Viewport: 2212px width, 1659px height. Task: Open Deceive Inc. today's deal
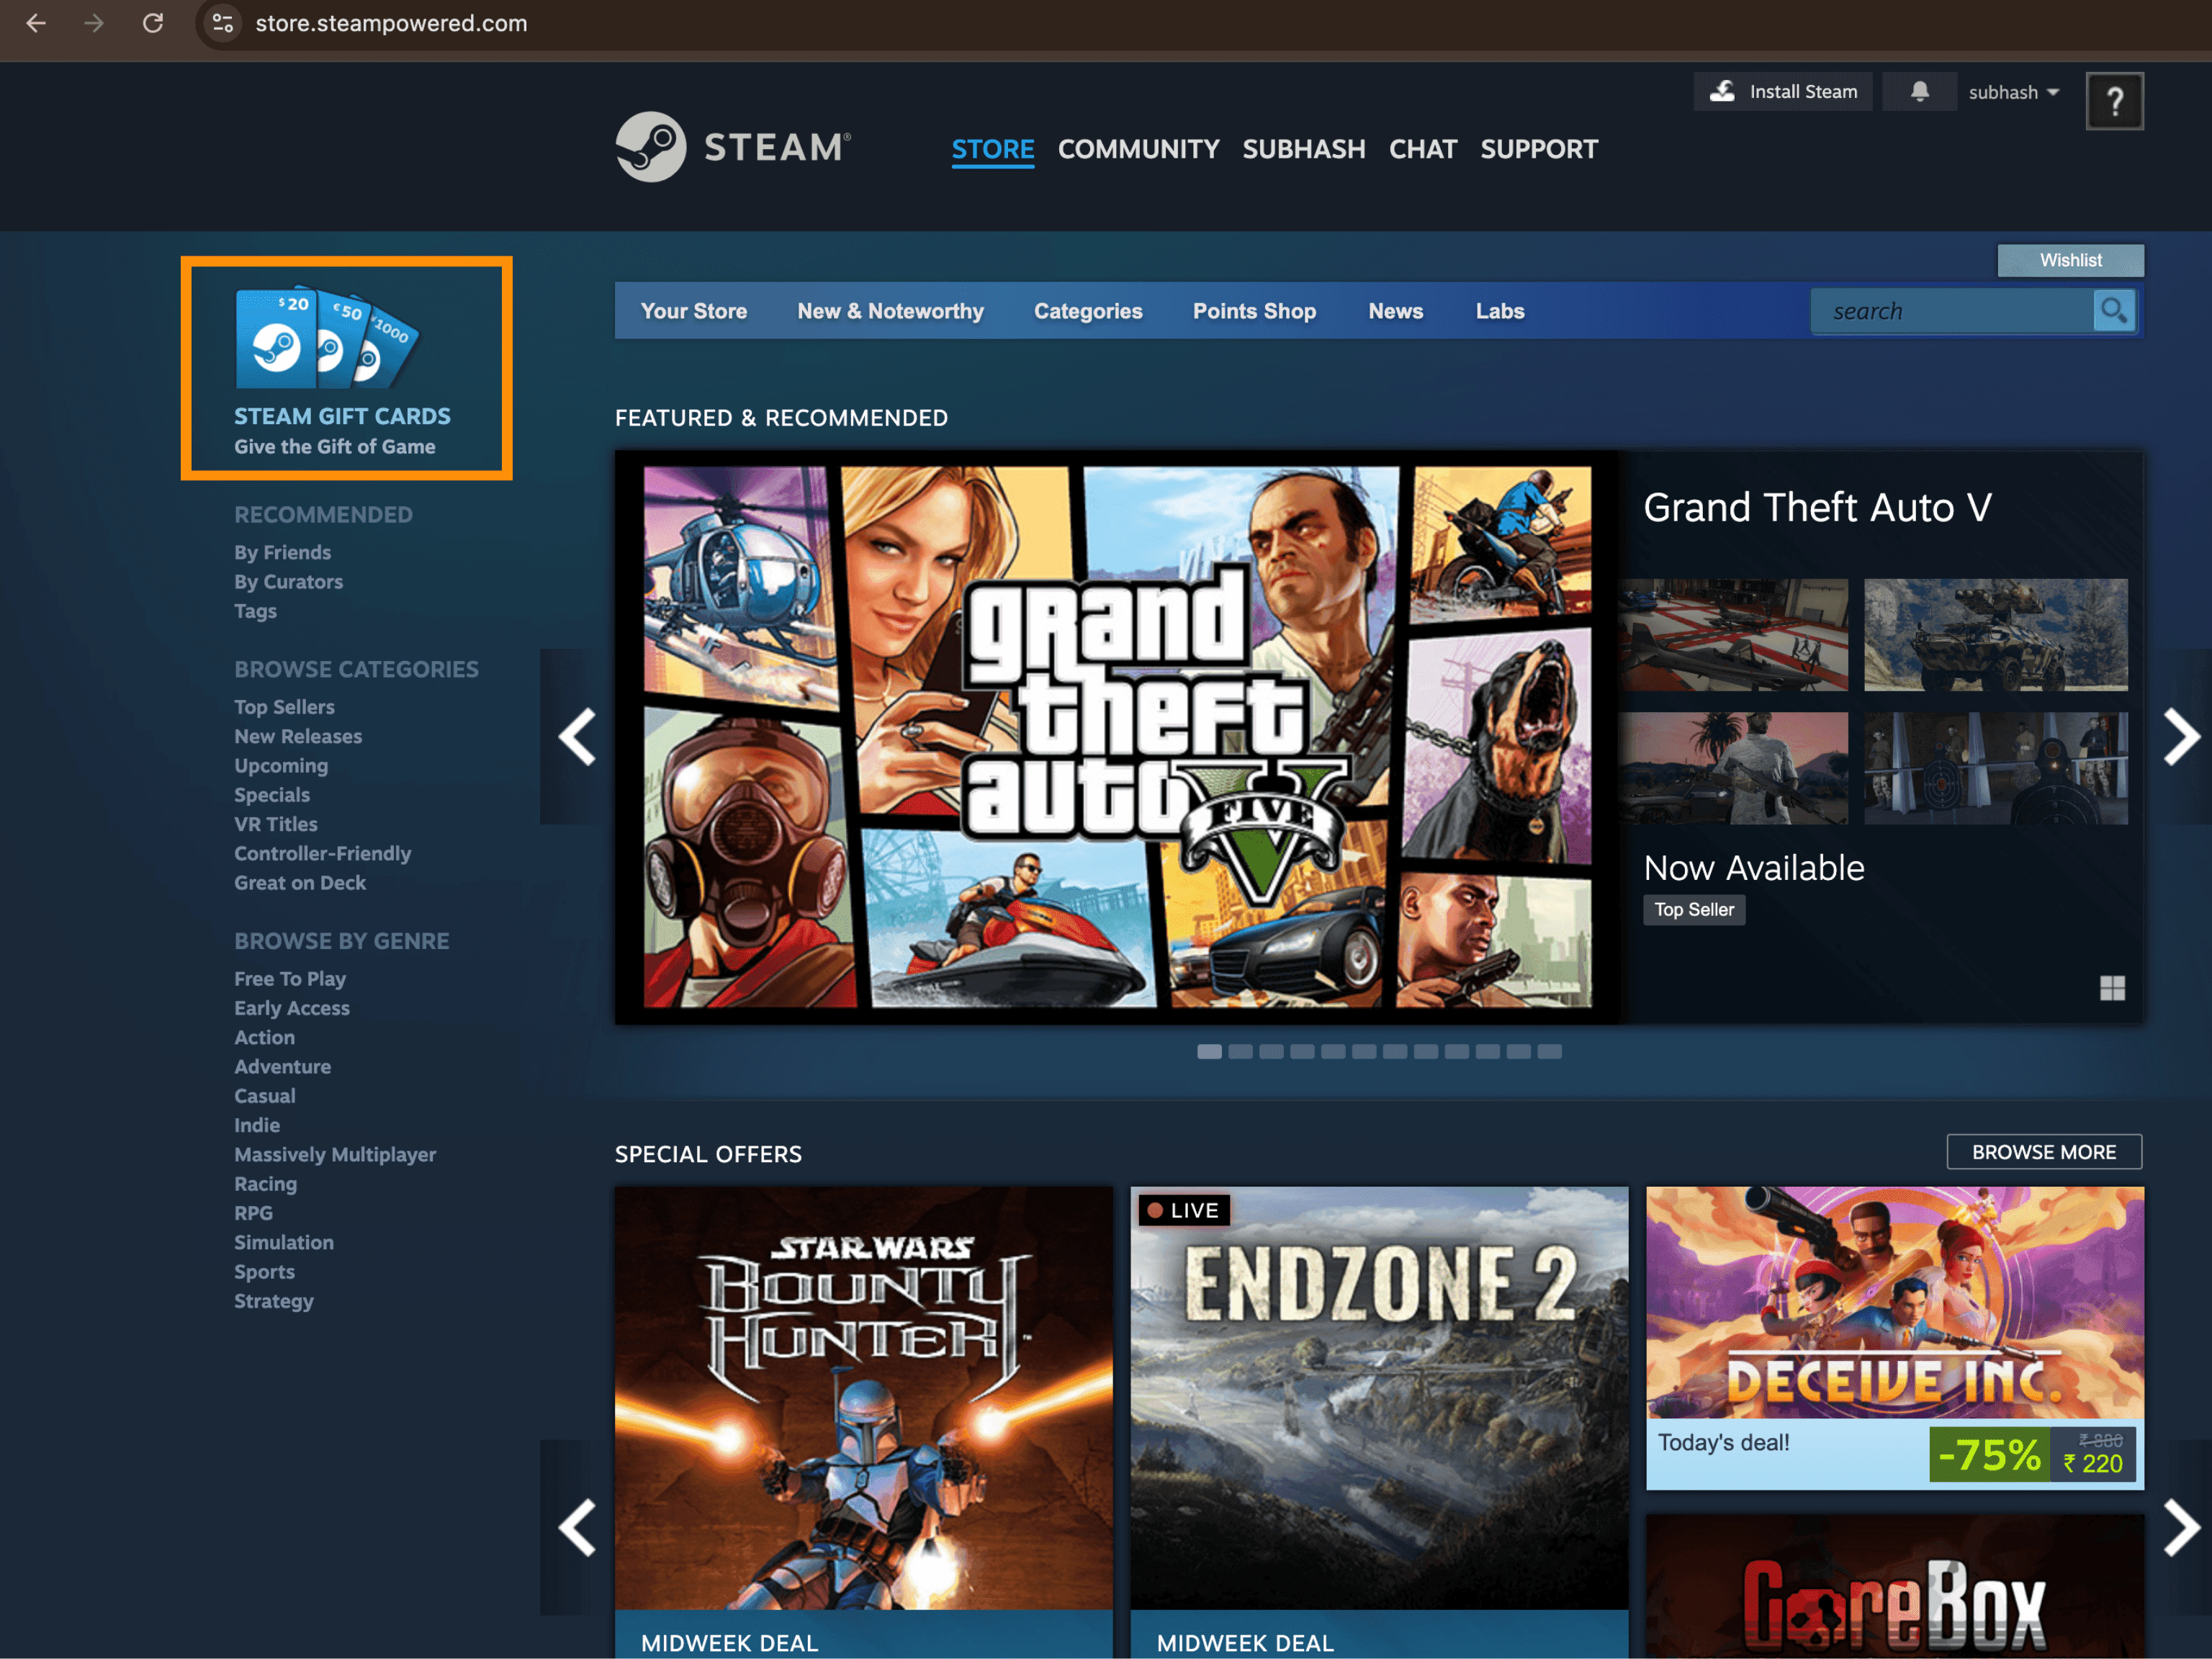1894,1337
